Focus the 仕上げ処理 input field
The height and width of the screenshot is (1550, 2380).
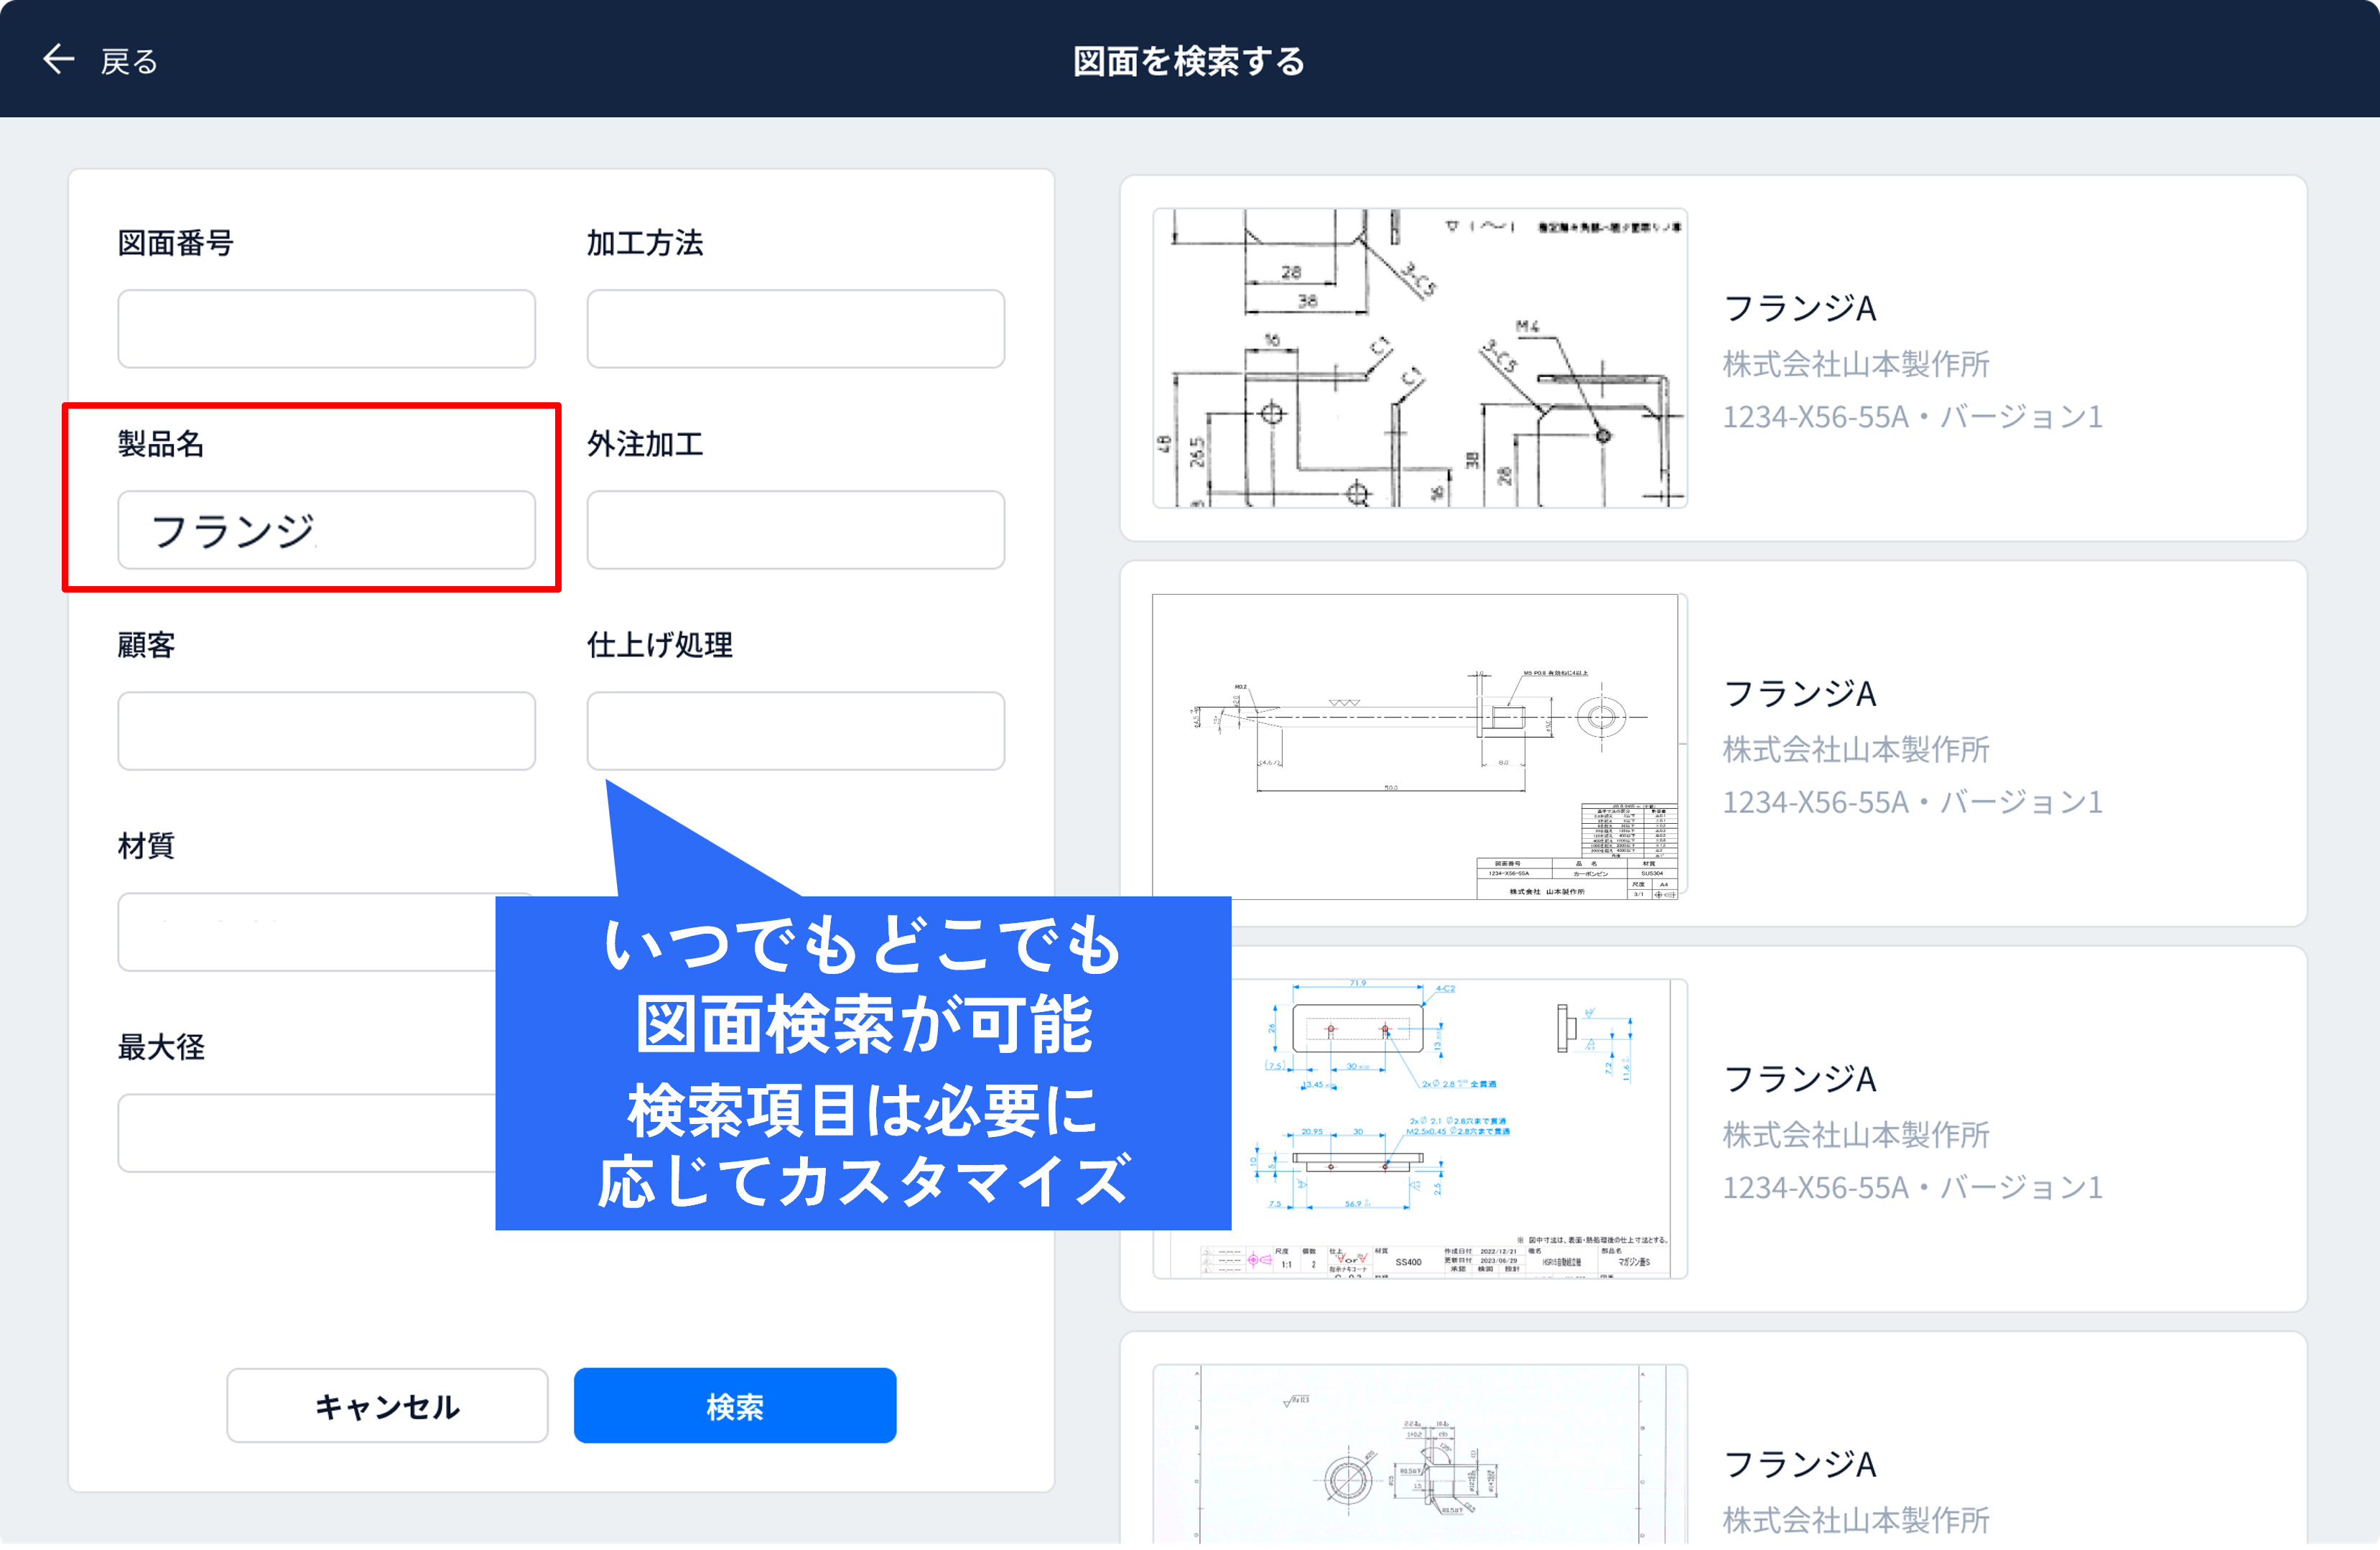[x=795, y=731]
